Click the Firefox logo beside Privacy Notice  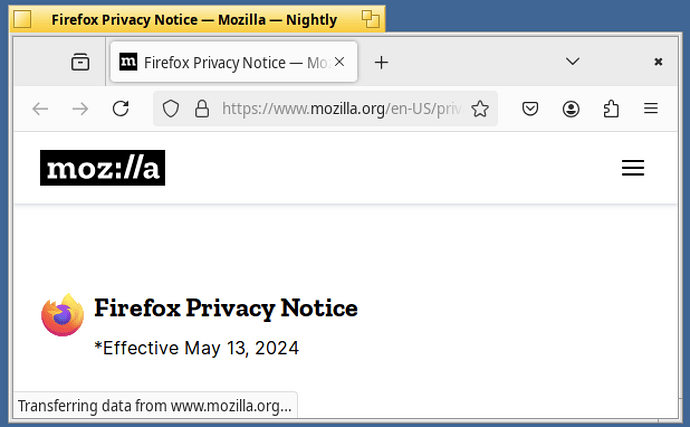tap(62, 315)
